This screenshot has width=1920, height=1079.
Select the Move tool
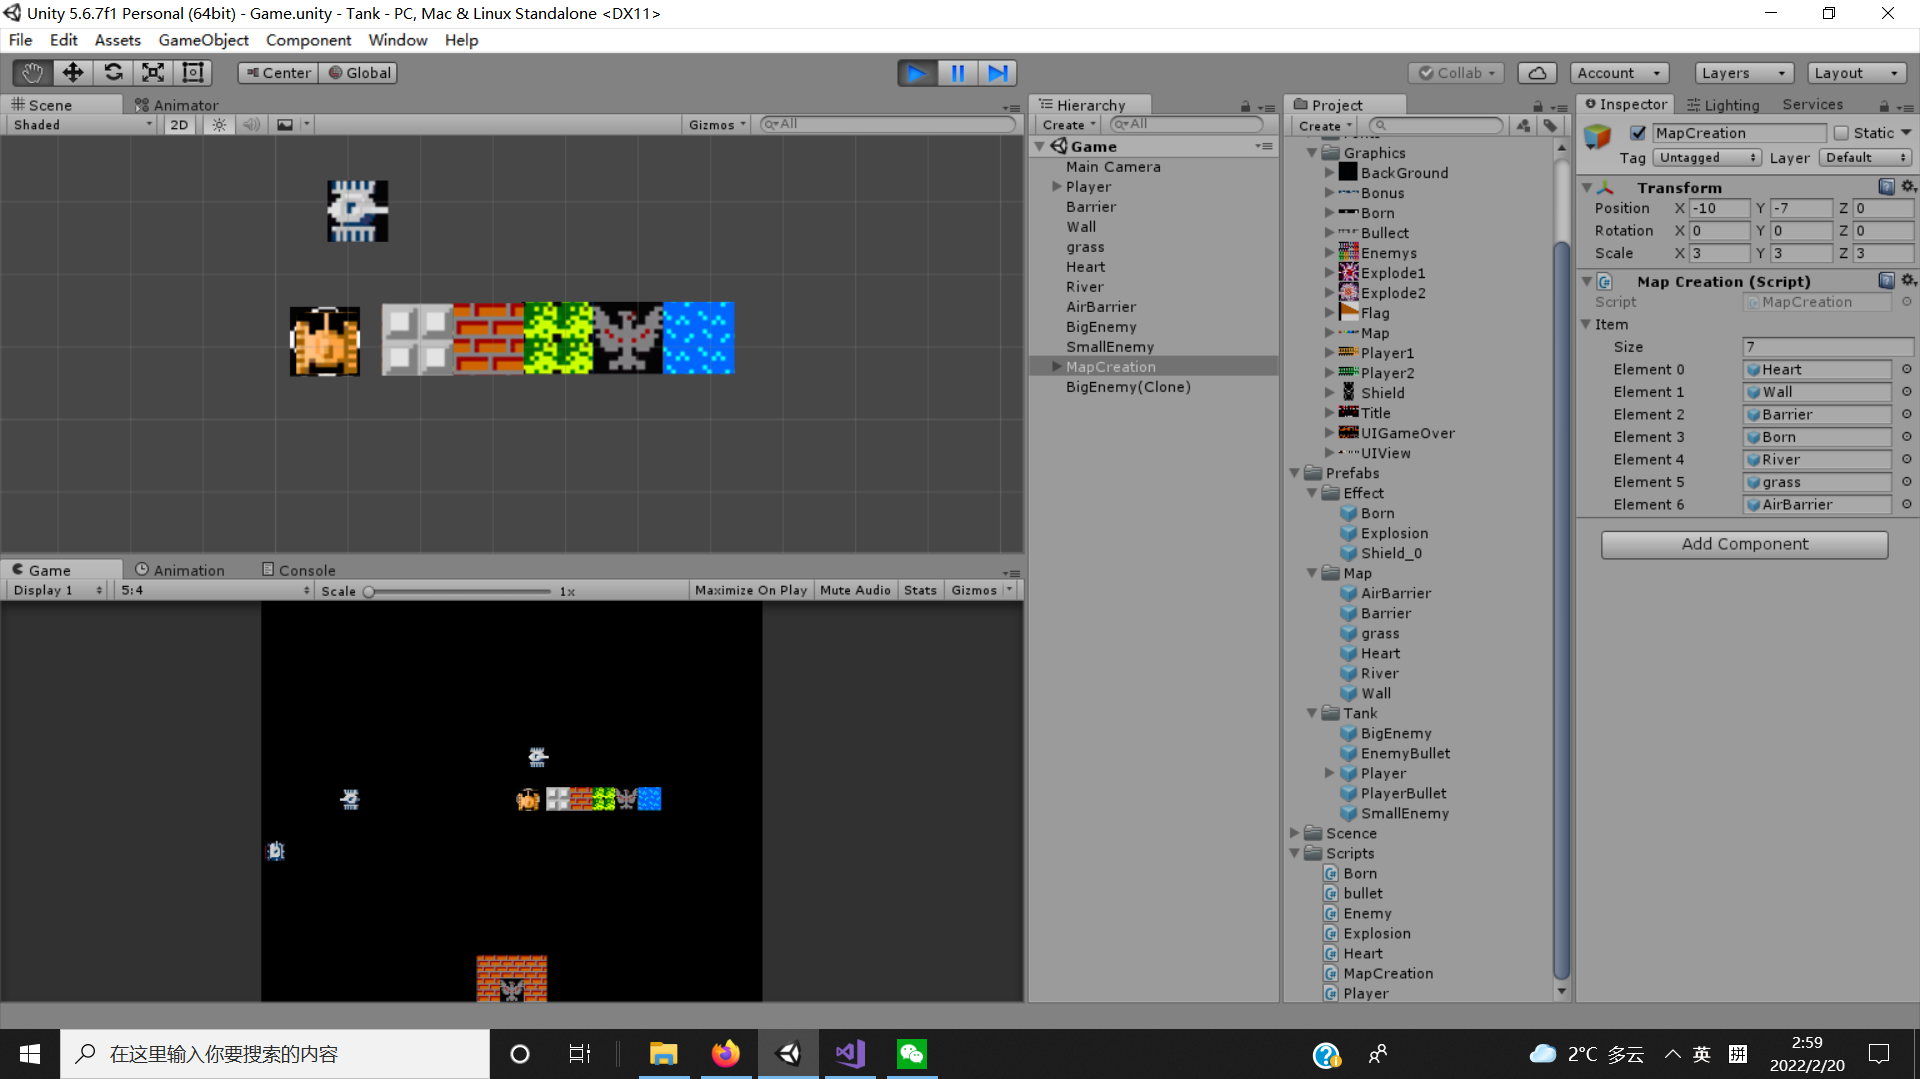pos(73,73)
